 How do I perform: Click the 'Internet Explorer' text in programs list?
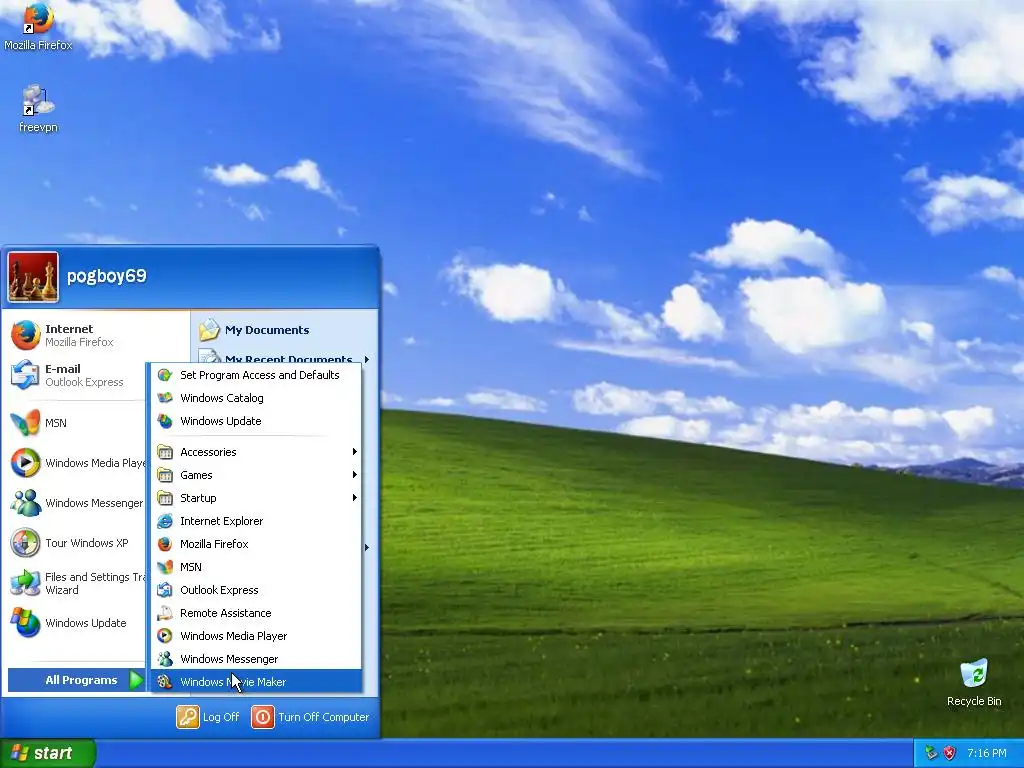pos(221,521)
